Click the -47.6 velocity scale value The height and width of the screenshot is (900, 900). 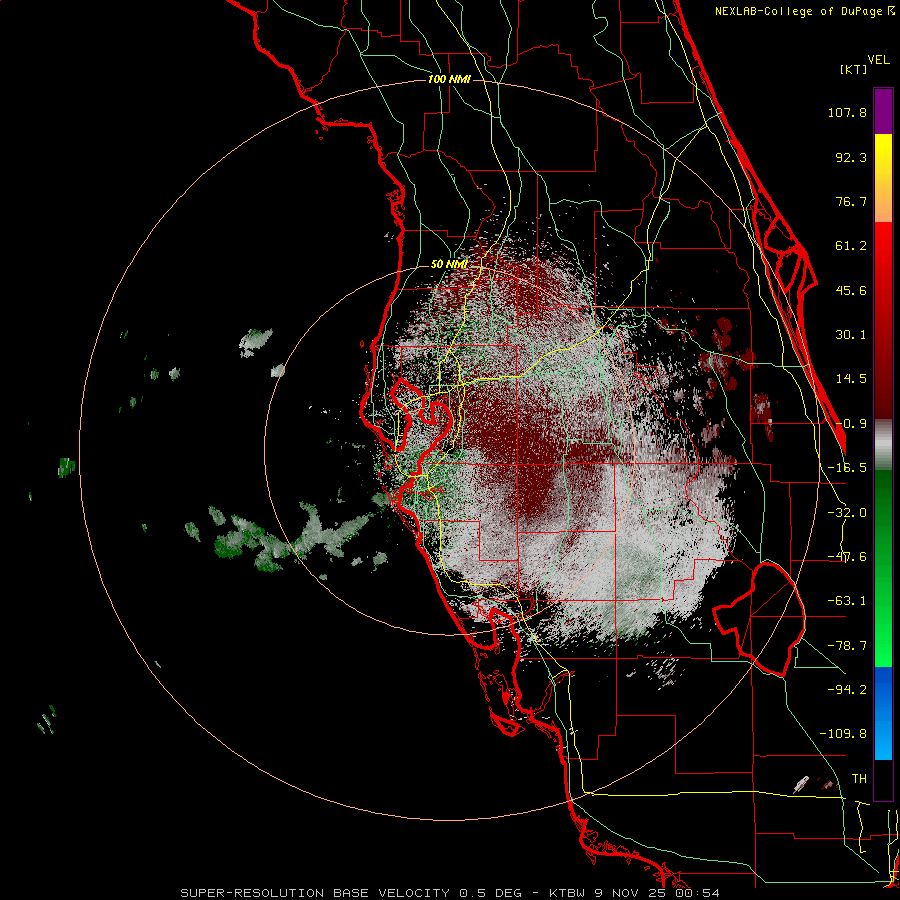point(847,557)
